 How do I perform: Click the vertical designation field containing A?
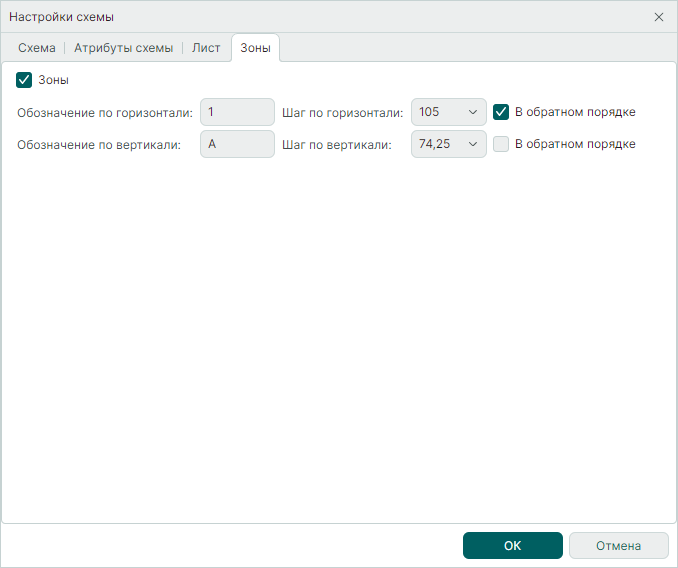pyautogui.click(x=237, y=144)
